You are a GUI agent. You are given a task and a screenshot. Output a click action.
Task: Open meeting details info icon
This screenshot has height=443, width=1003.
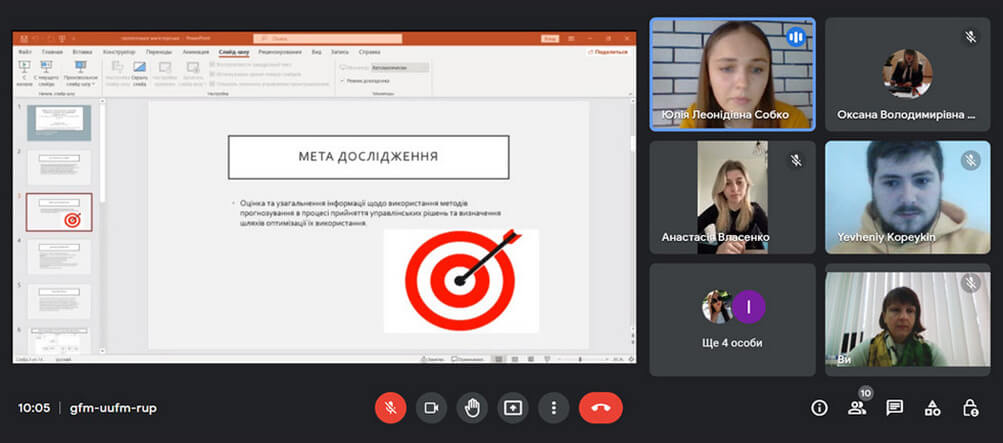coord(819,408)
